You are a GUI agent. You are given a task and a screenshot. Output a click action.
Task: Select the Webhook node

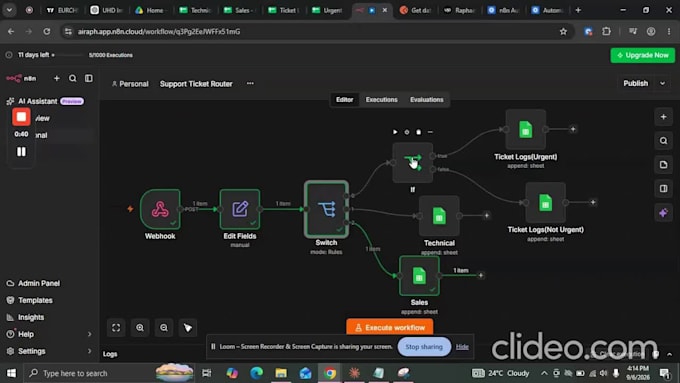[x=160, y=209]
